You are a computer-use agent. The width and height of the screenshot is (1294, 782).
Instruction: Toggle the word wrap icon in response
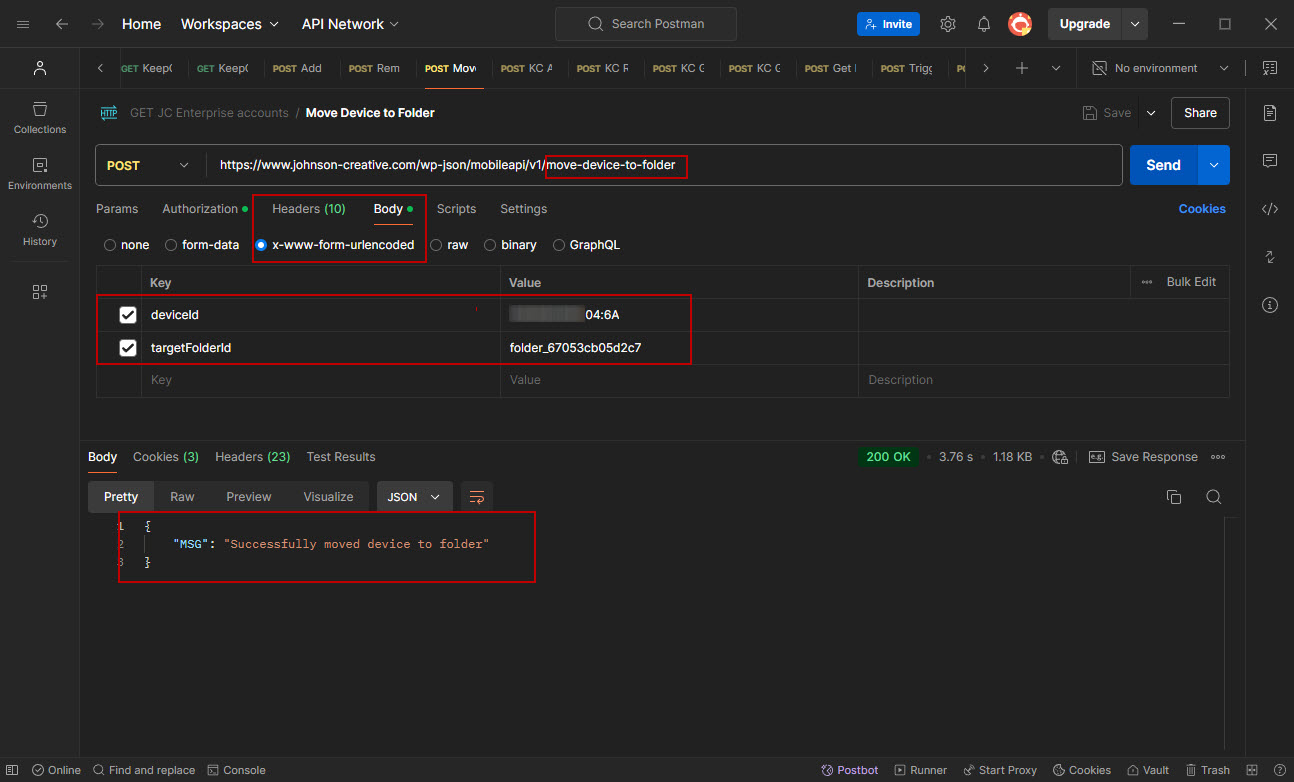477,497
